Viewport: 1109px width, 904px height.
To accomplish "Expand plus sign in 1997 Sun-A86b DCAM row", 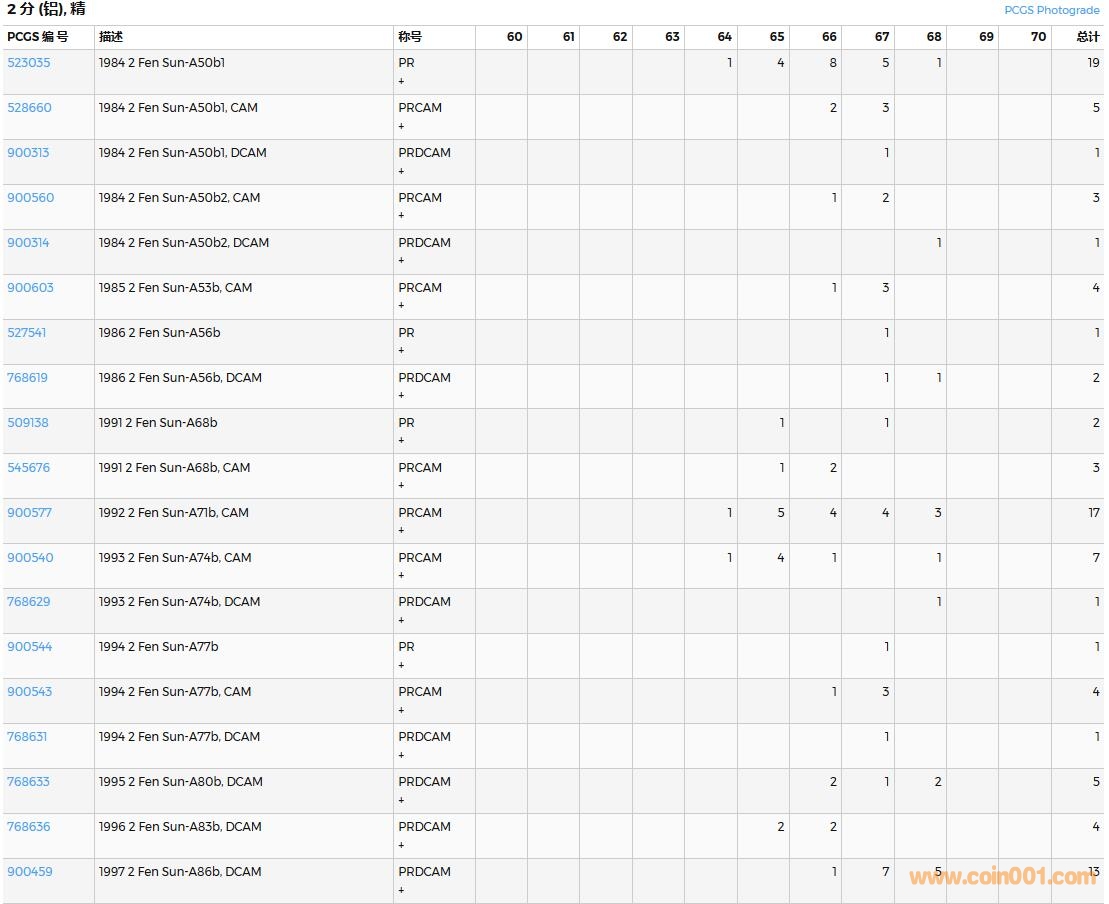I will [x=402, y=890].
